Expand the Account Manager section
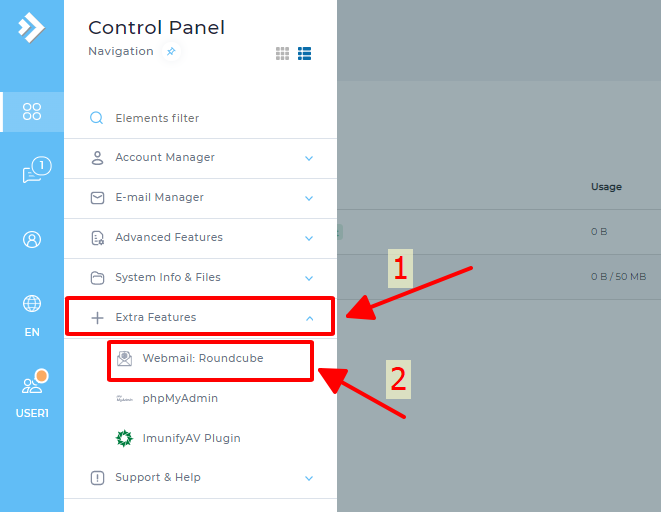The image size is (661, 512). [x=309, y=158]
